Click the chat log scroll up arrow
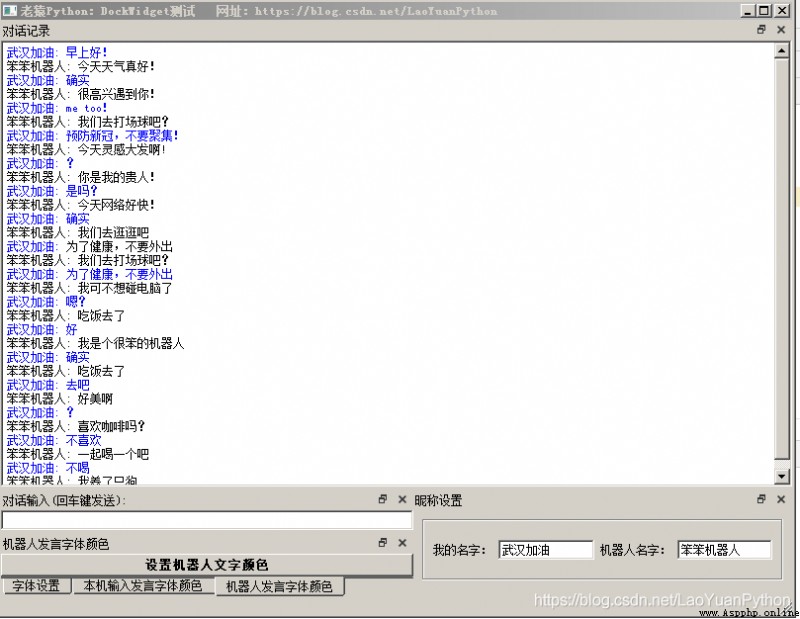 [782, 51]
